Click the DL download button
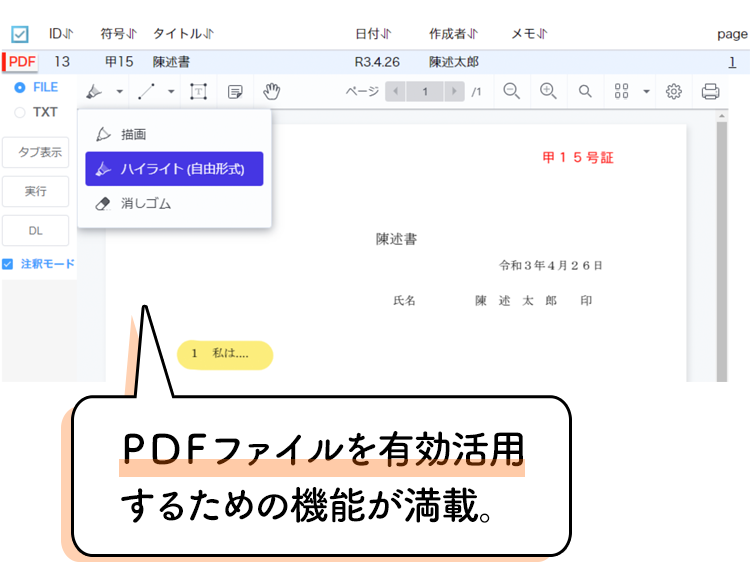 [35, 231]
